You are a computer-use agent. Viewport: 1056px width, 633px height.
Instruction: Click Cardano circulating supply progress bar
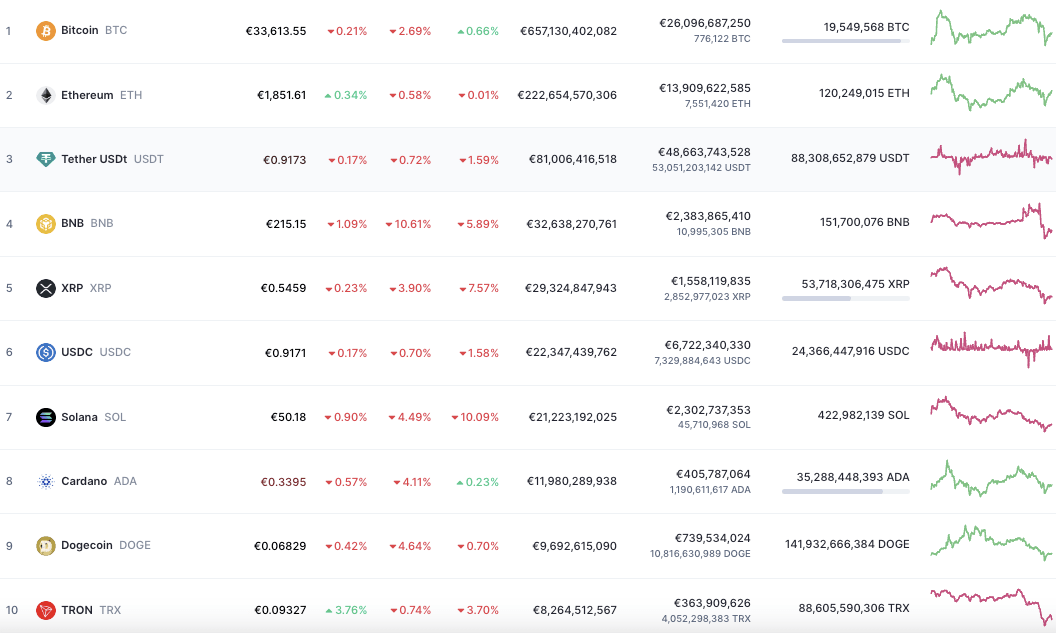(x=845, y=492)
